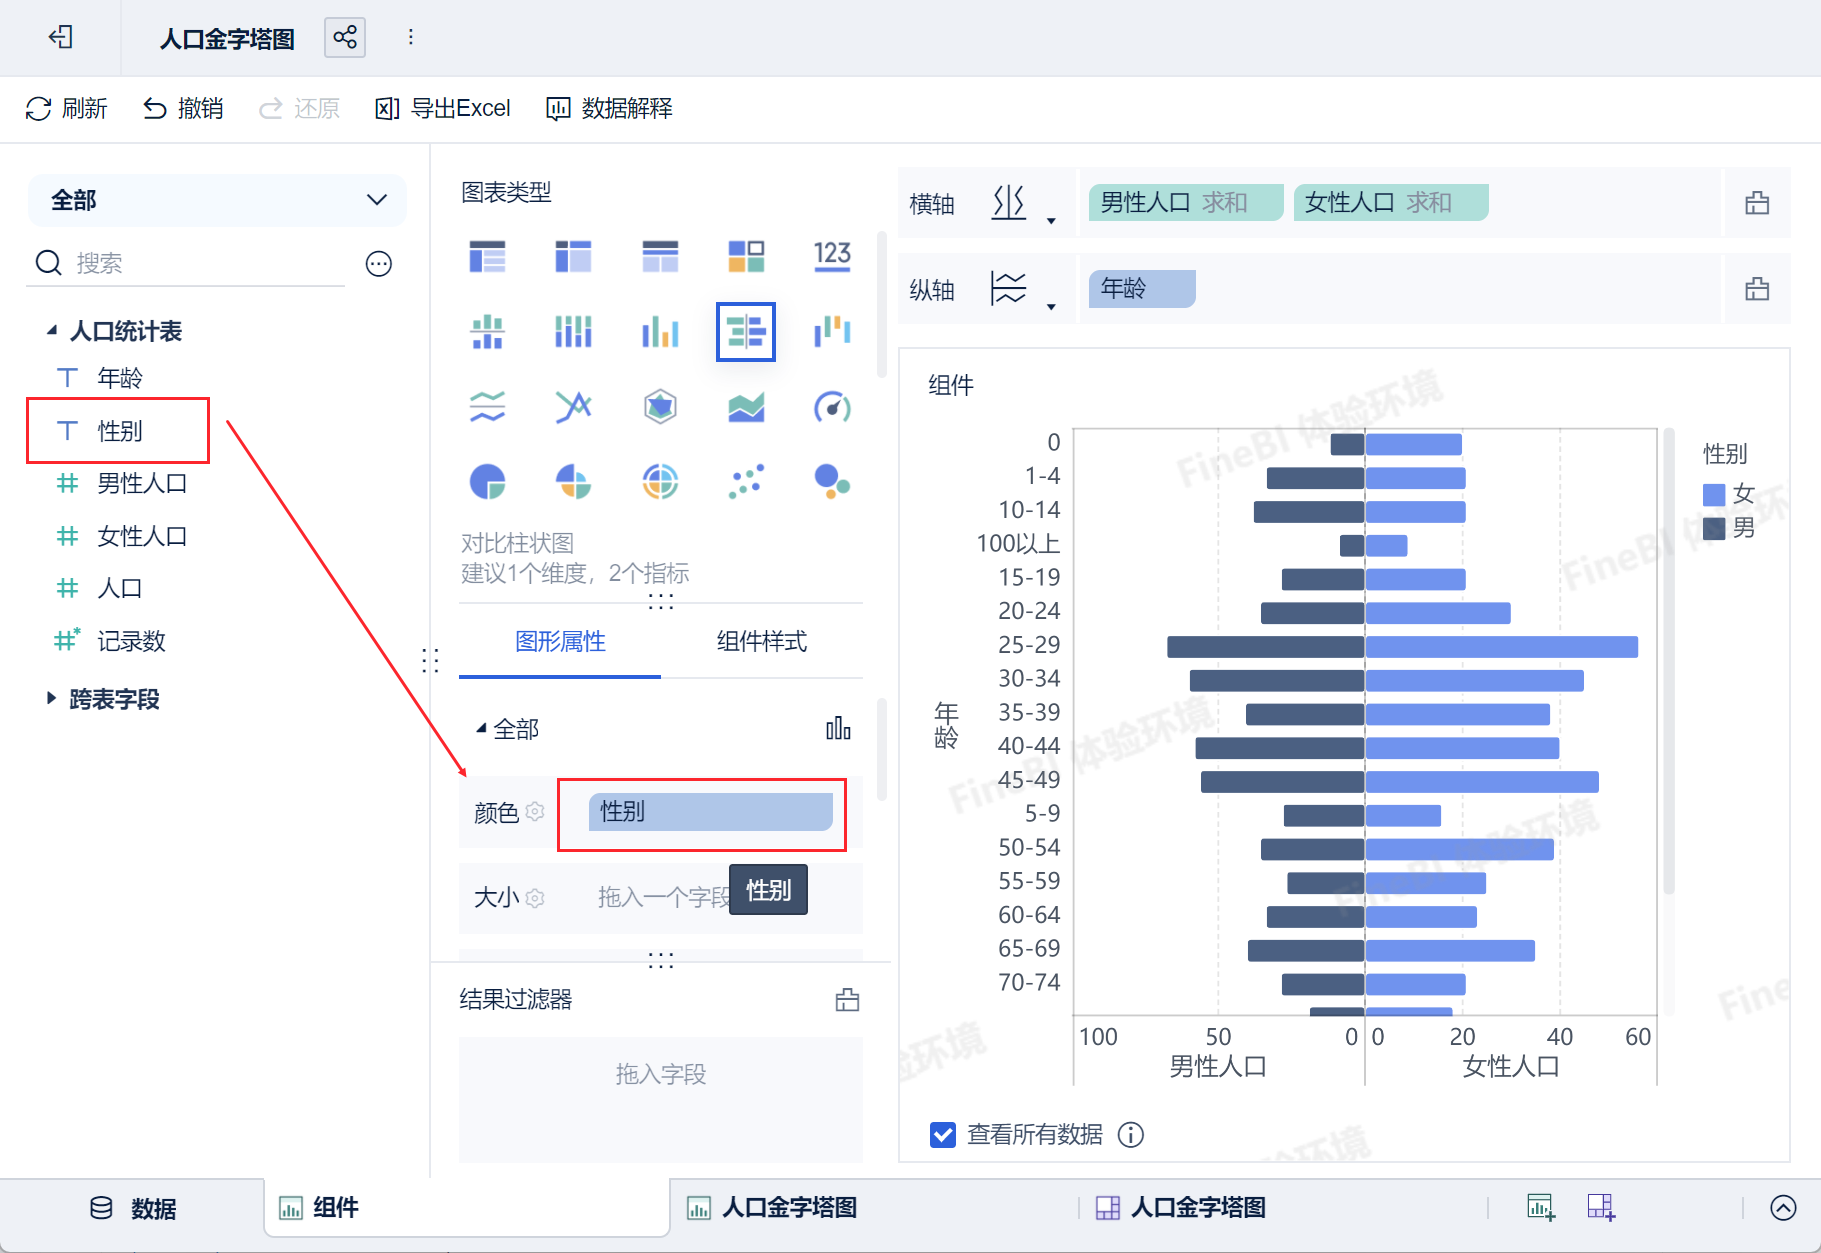The width and height of the screenshot is (1821, 1253).
Task: Clear the 横轴 fields with its eraser icon
Action: tap(1757, 203)
